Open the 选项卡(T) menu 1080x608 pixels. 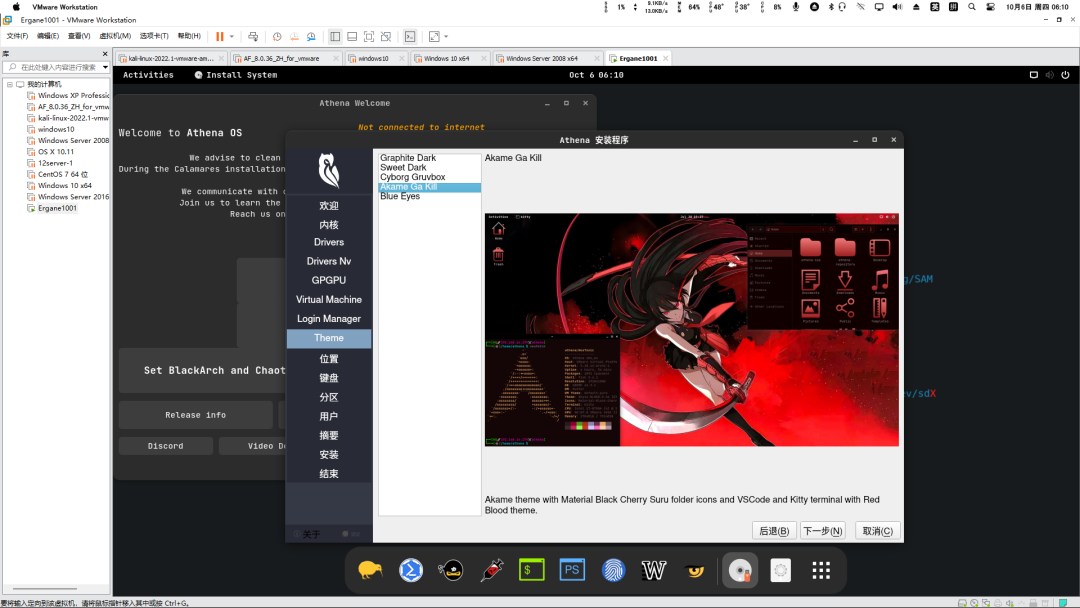[x=154, y=36]
